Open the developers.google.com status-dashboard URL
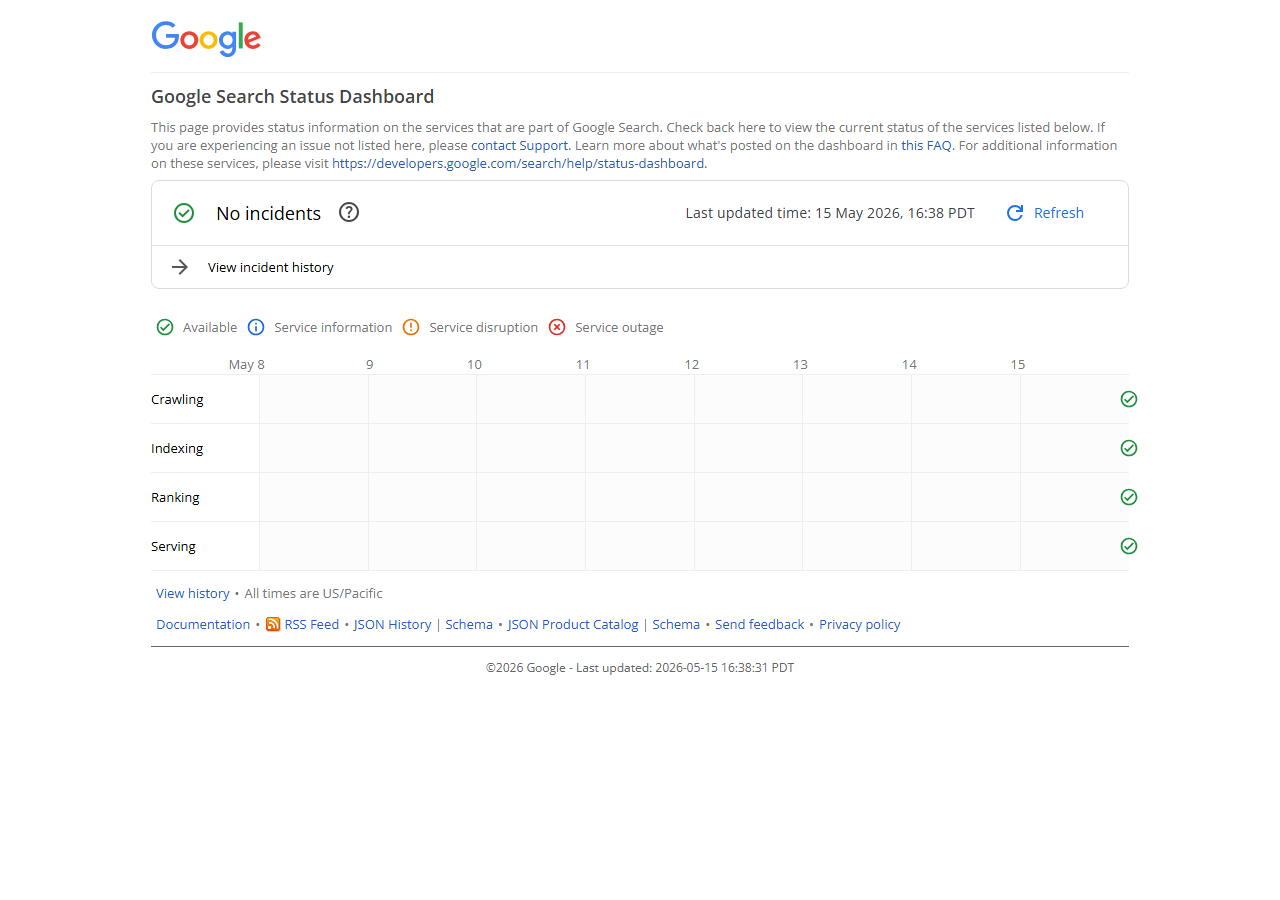This screenshot has height=900, width=1280. (518, 163)
